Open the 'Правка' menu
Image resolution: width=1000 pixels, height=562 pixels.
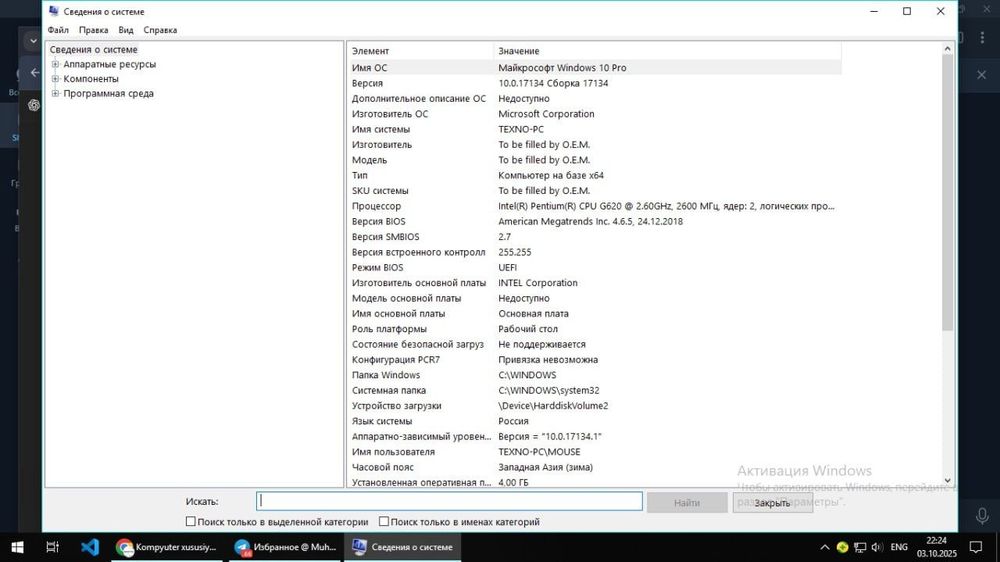(x=93, y=30)
